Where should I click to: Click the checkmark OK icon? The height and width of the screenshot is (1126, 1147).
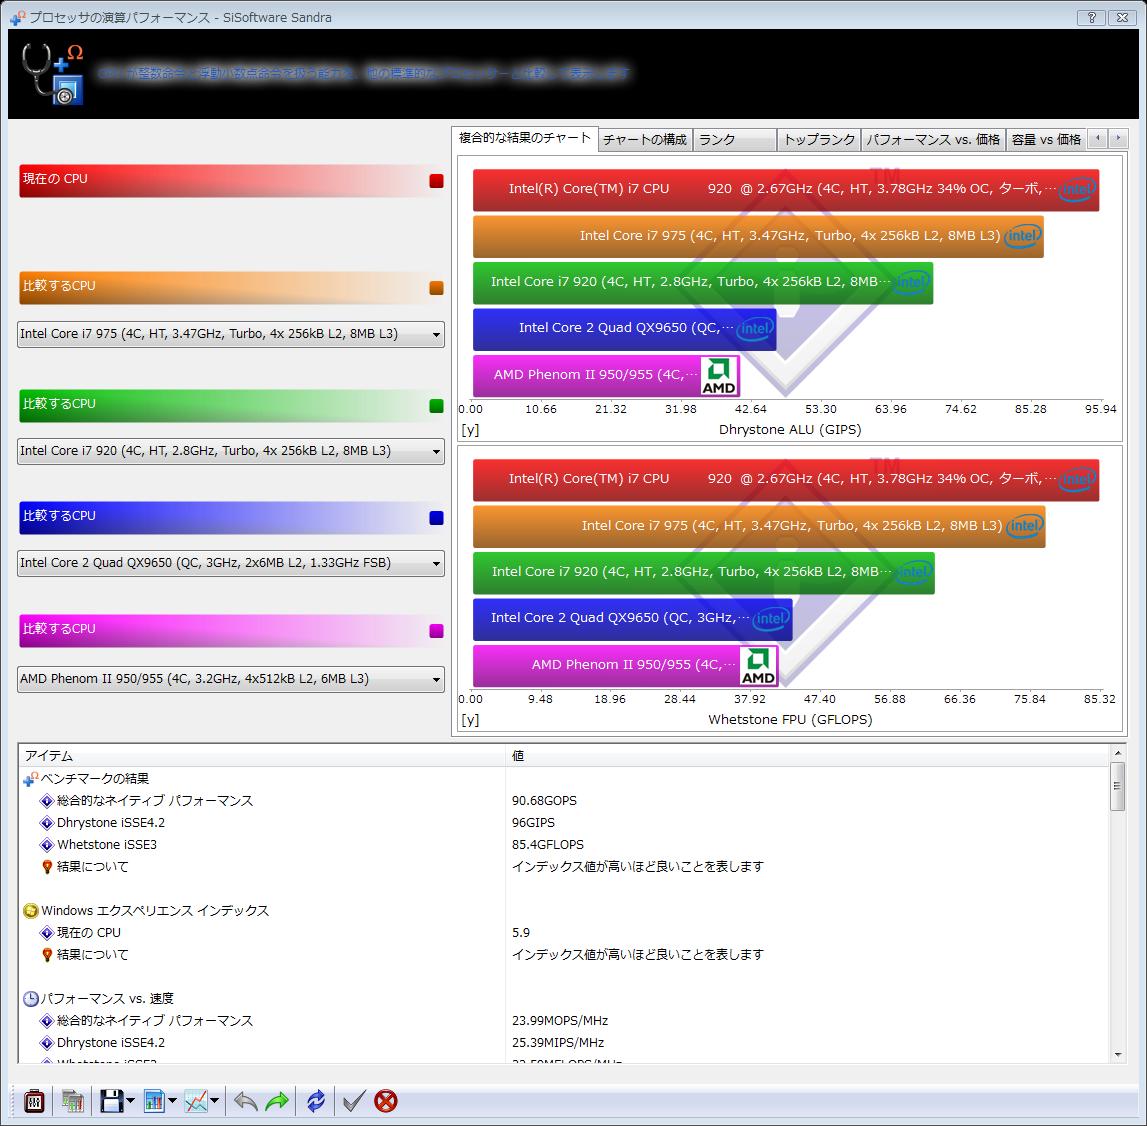[x=354, y=1100]
